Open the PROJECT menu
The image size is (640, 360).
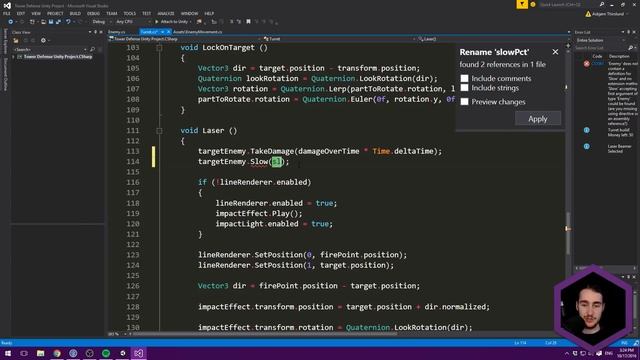55,13
